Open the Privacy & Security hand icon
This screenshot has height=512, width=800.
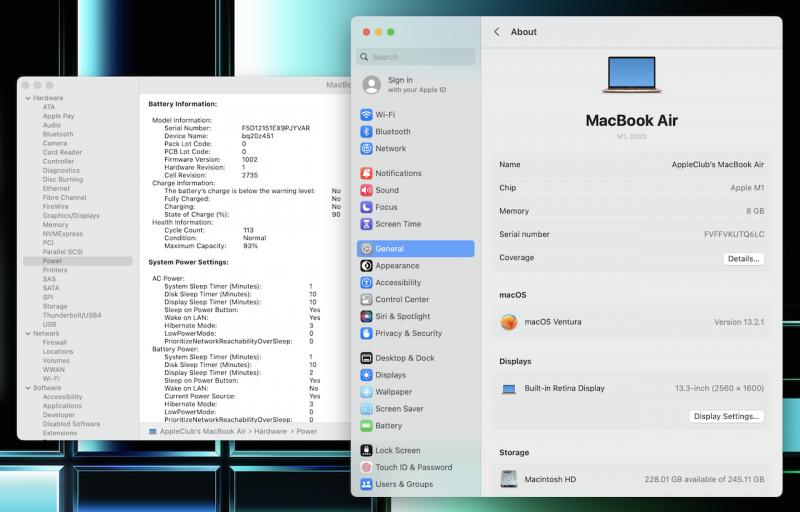coord(366,333)
